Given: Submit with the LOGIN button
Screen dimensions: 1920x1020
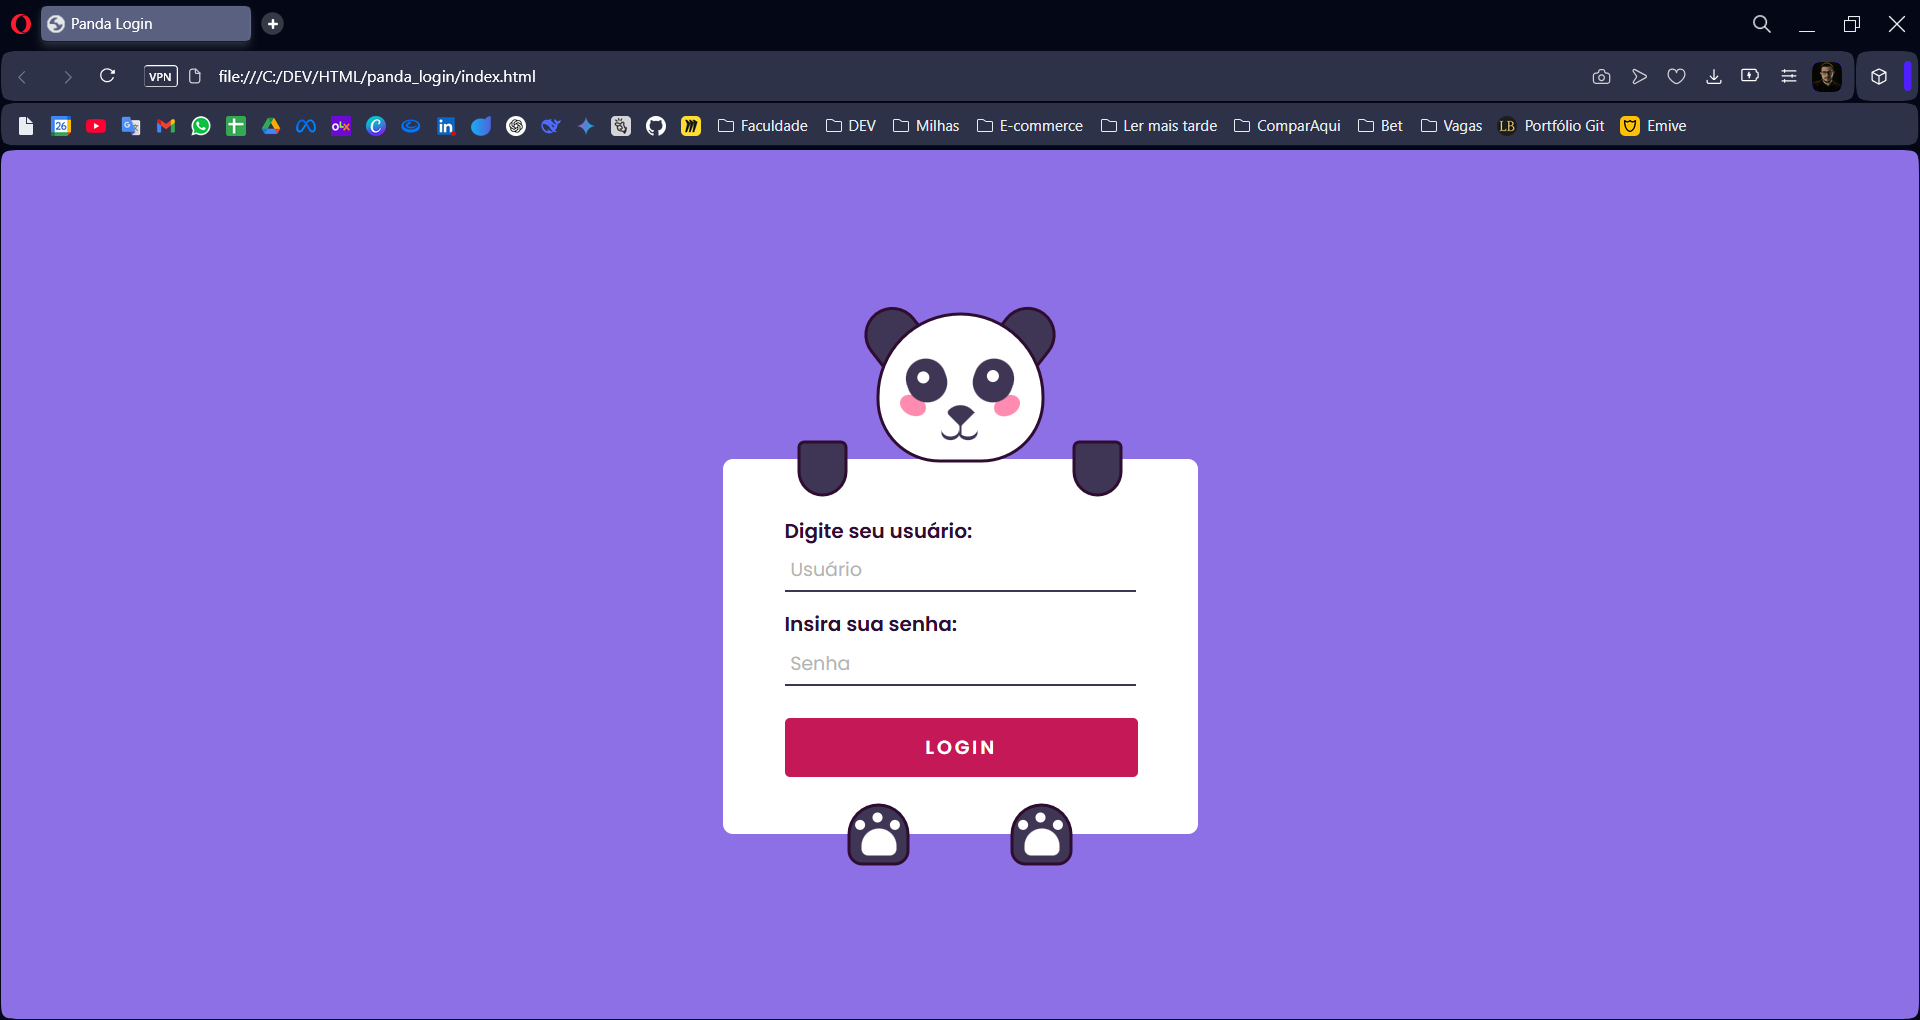Looking at the screenshot, I should tap(961, 747).
